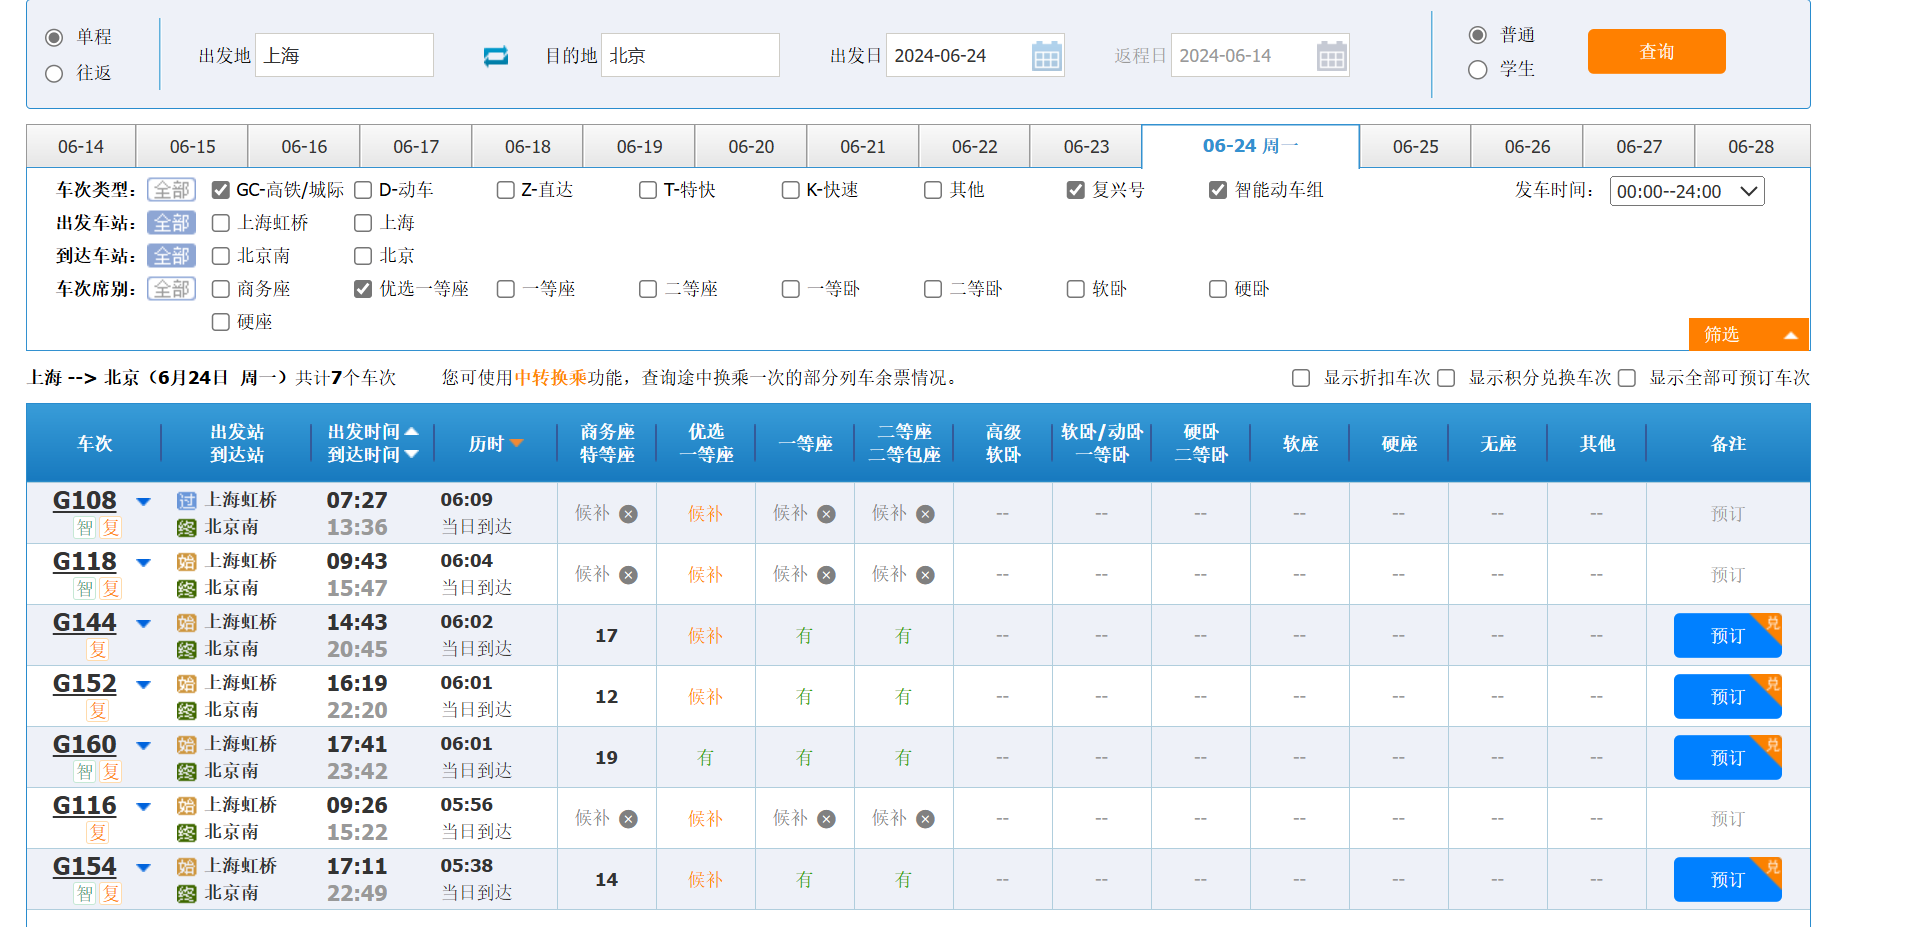
Task: Click the 智 smart-train badge under G108
Action: click(85, 528)
